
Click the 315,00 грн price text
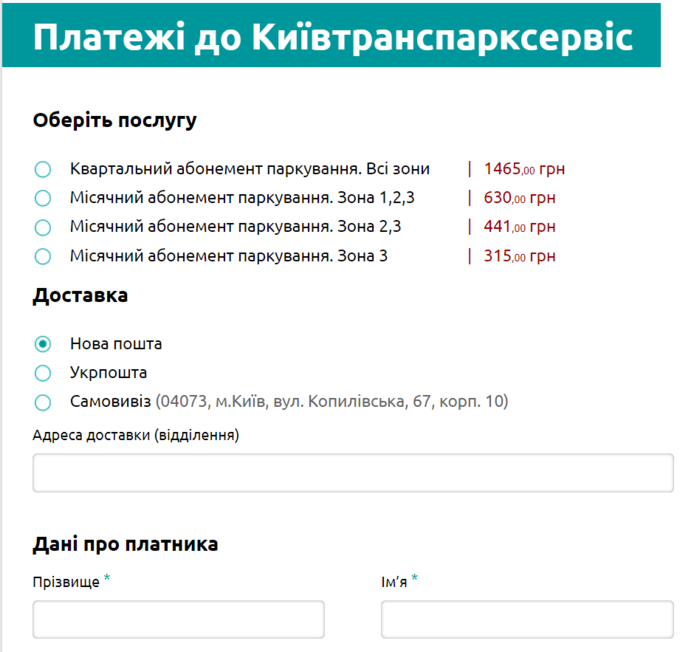pos(520,256)
